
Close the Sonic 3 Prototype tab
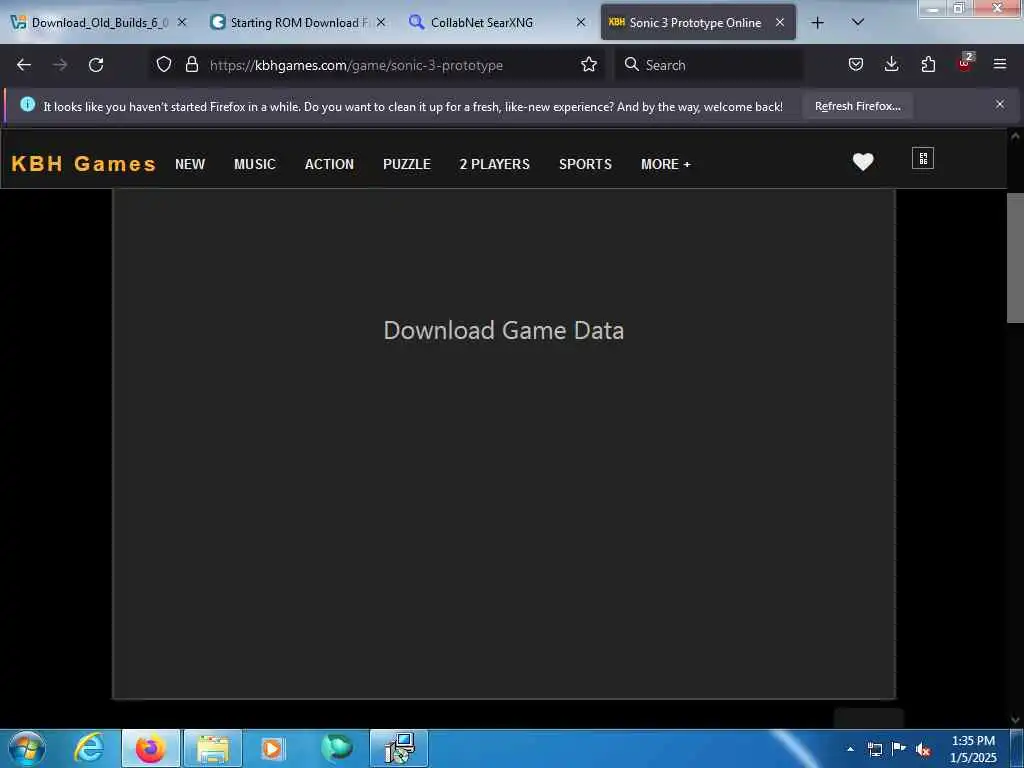pos(780,22)
